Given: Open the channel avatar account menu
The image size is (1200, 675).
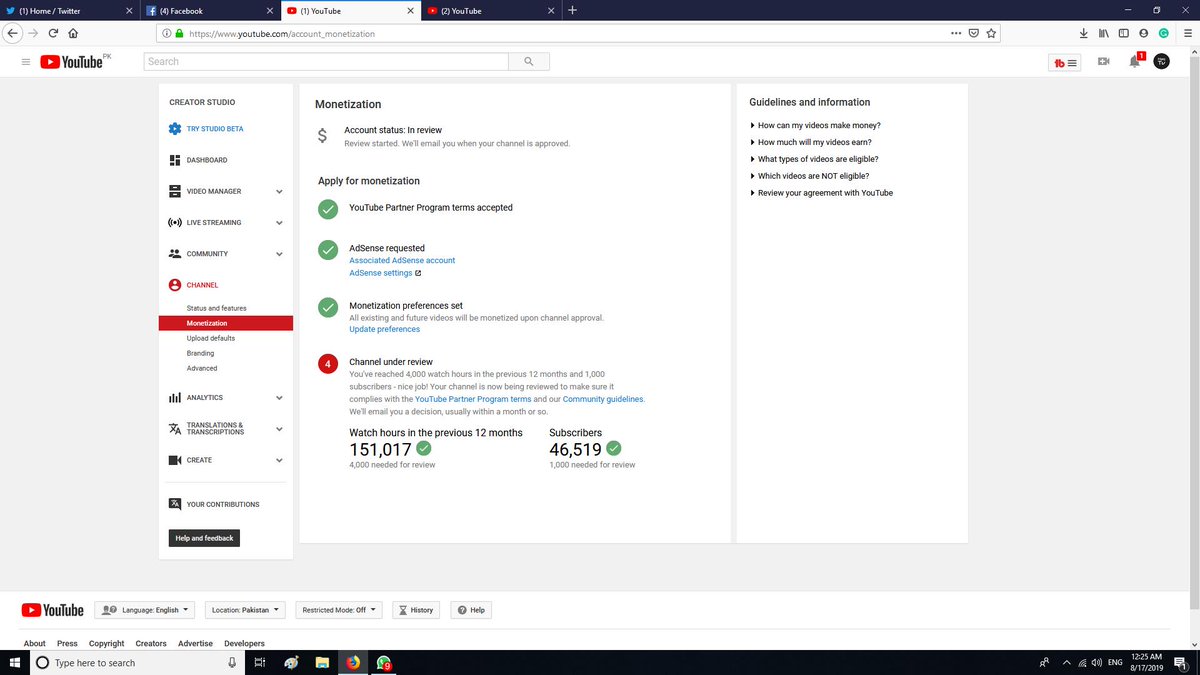Looking at the screenshot, I should coord(1161,62).
